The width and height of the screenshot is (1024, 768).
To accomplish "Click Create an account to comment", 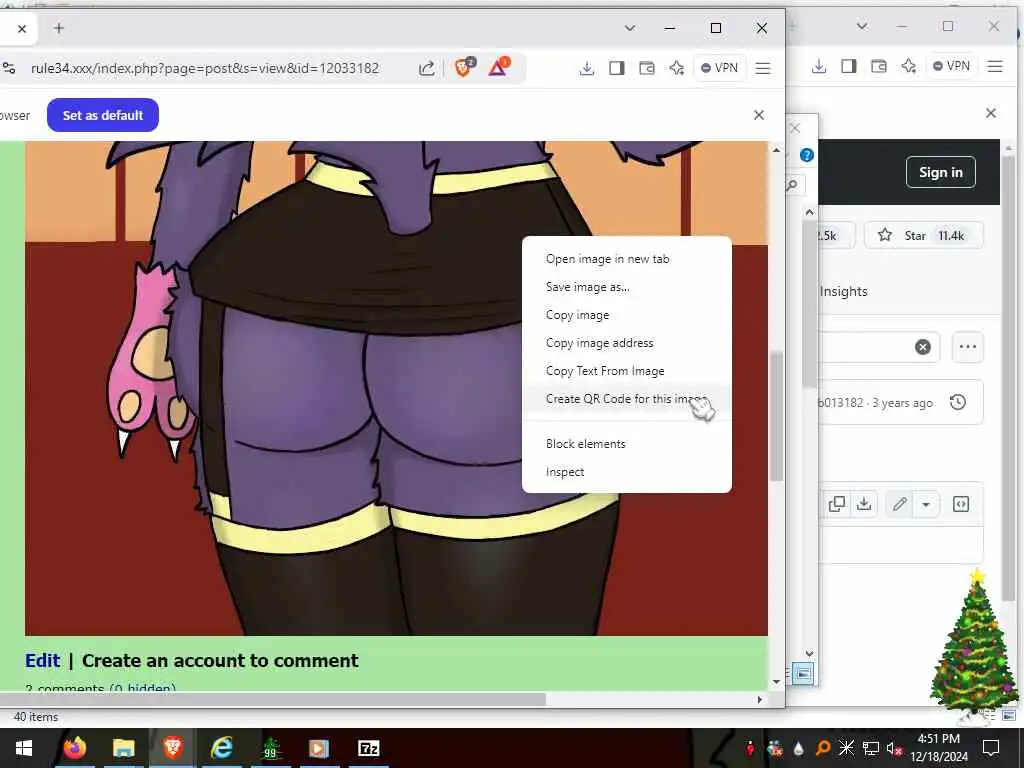I will click(220, 661).
